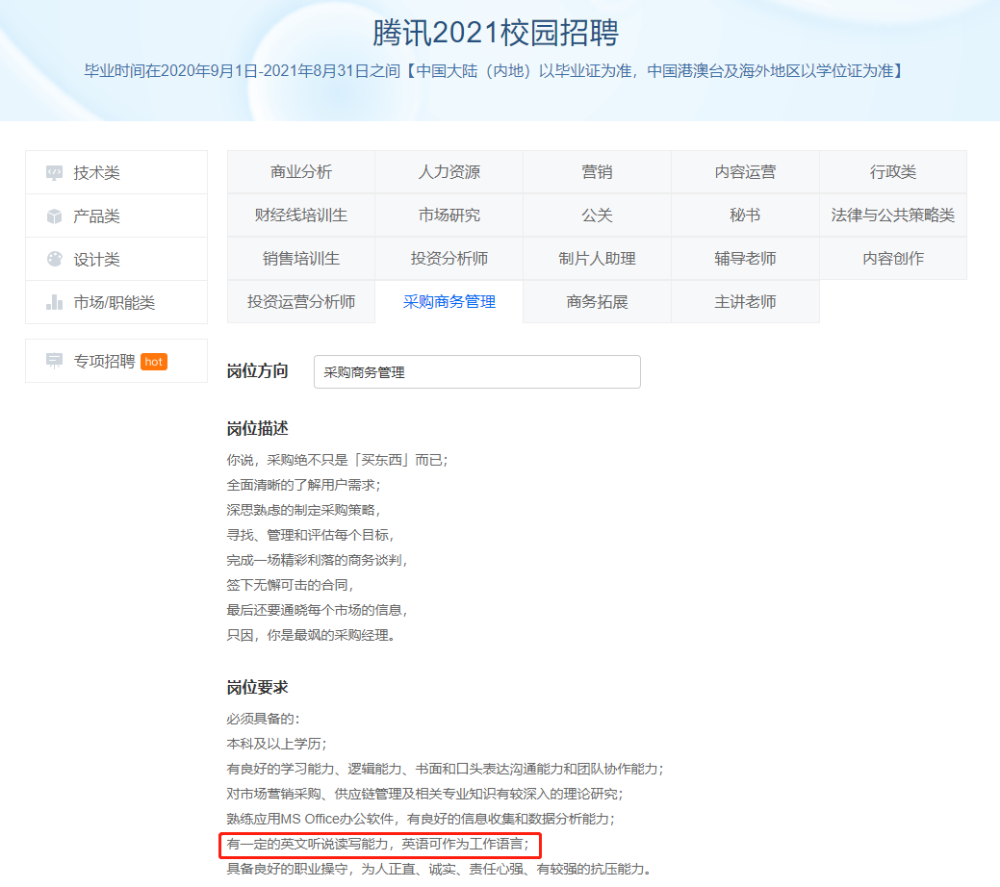
Task: Select the 商业分析 position tab
Action: point(301,172)
